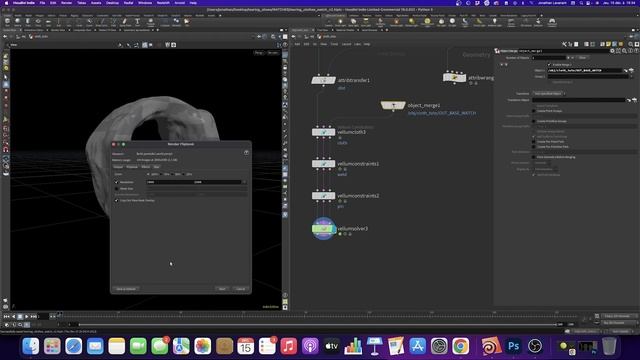Select the object_merge1 node
The height and width of the screenshot is (360, 640).
pos(393,105)
